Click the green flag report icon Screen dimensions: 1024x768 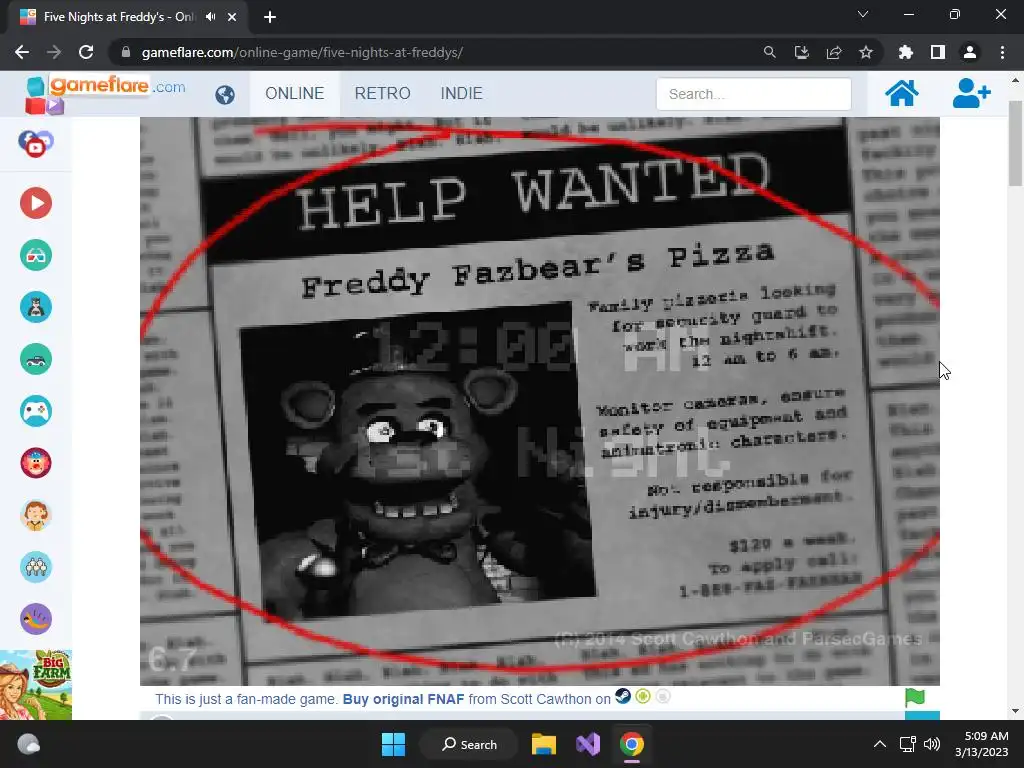pyautogui.click(x=915, y=697)
